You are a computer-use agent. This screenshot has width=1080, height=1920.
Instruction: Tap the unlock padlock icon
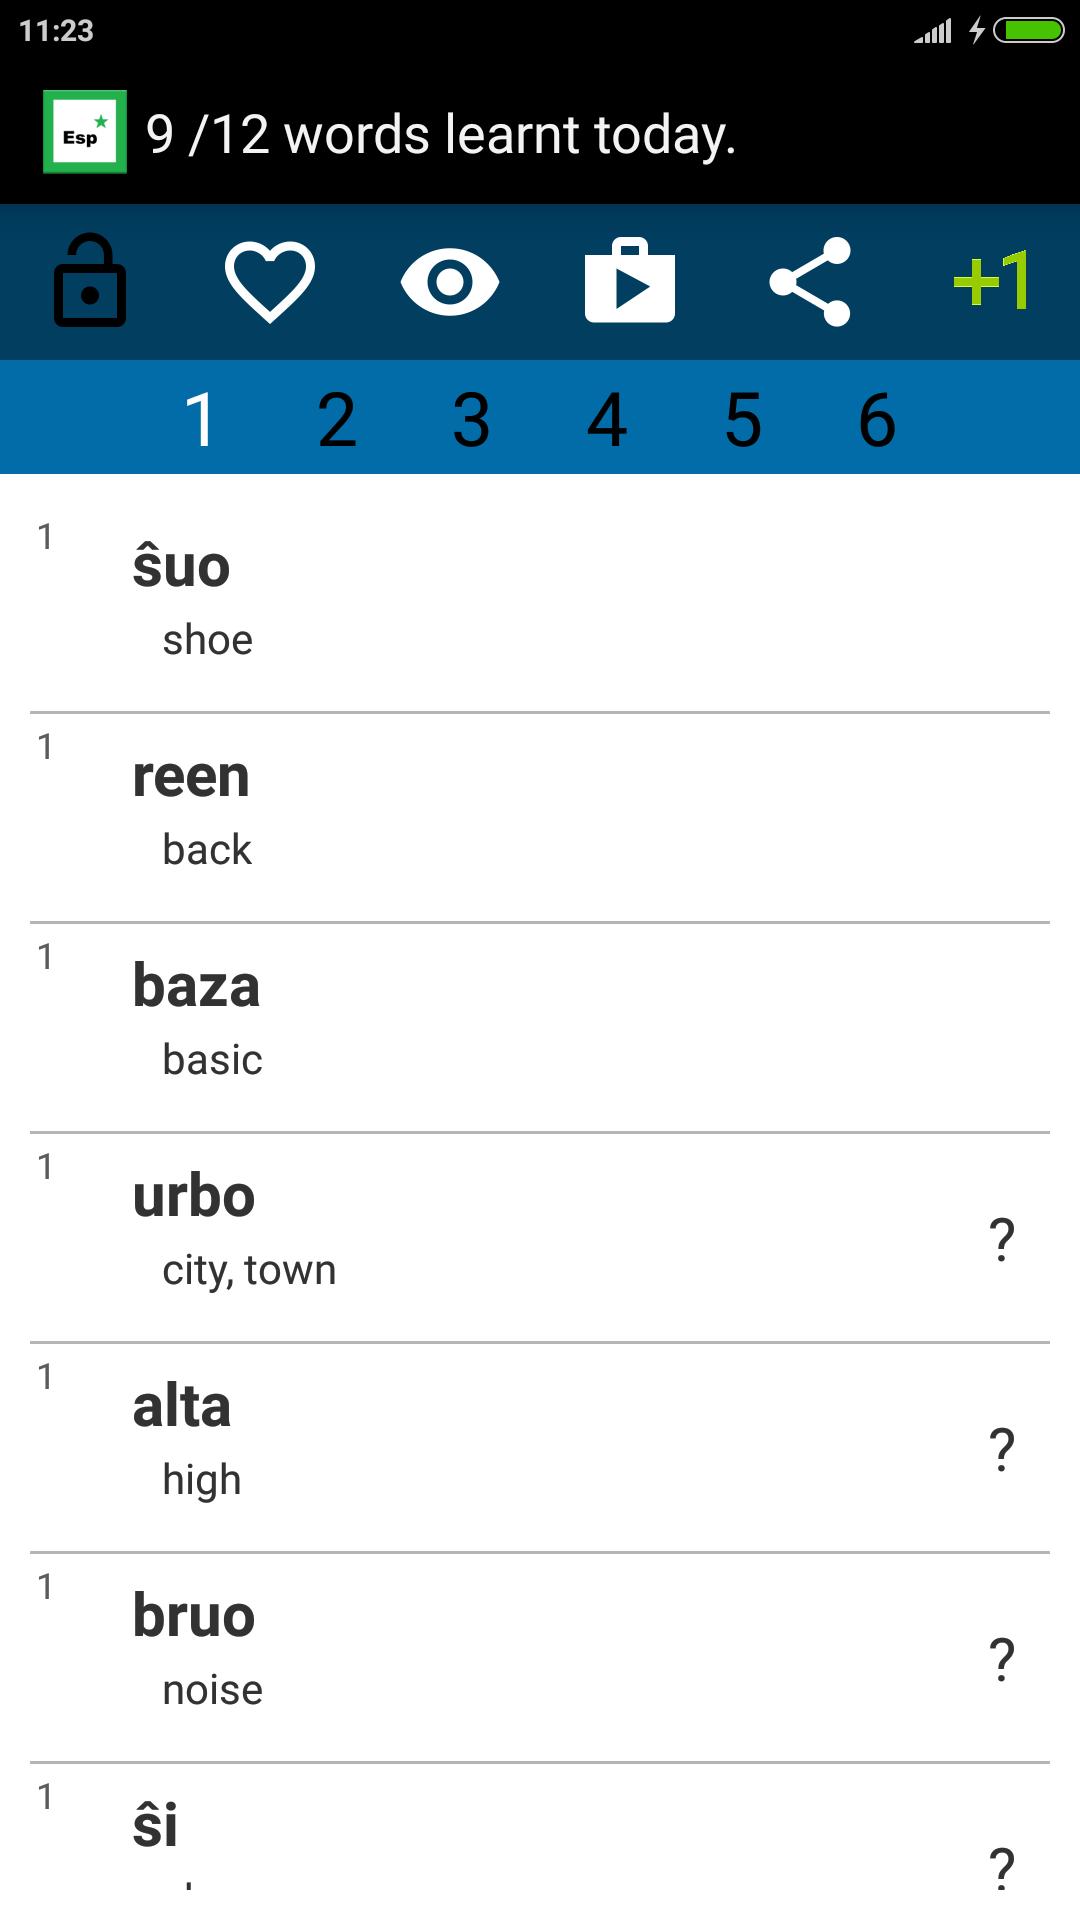tap(90, 281)
